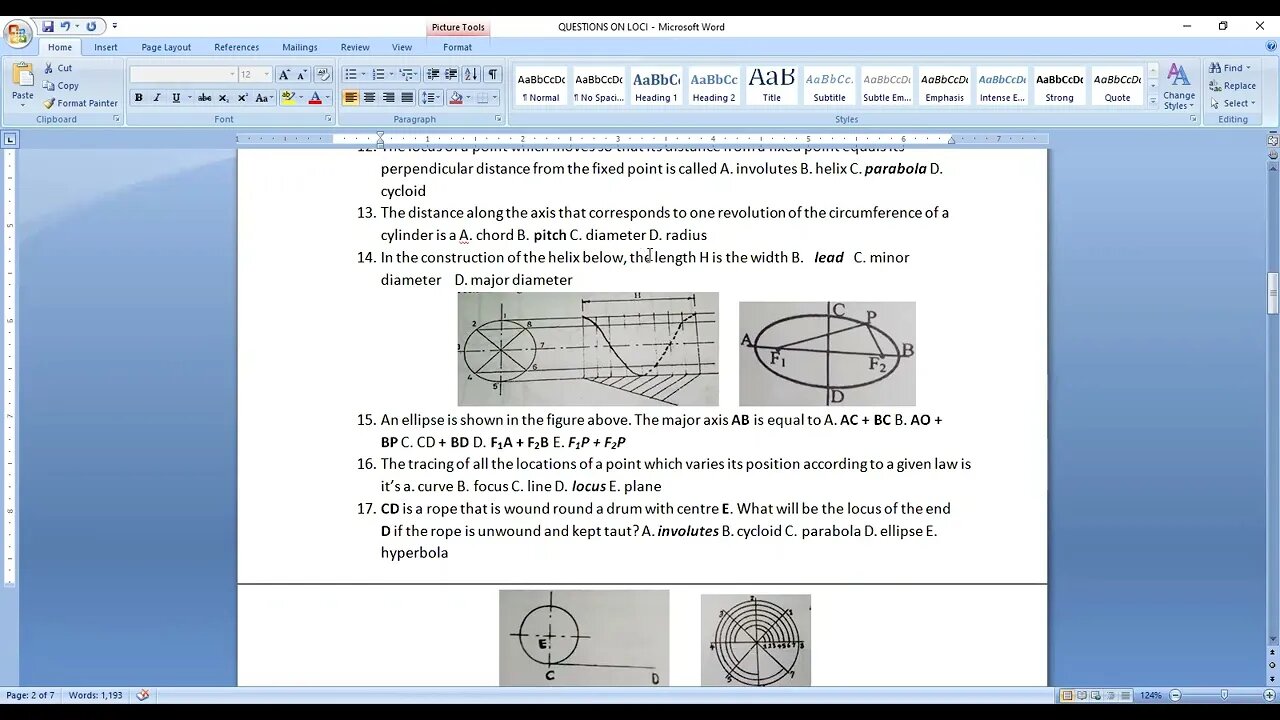Toggle show paragraph marks
The width and height of the screenshot is (1280, 720).
(493, 74)
